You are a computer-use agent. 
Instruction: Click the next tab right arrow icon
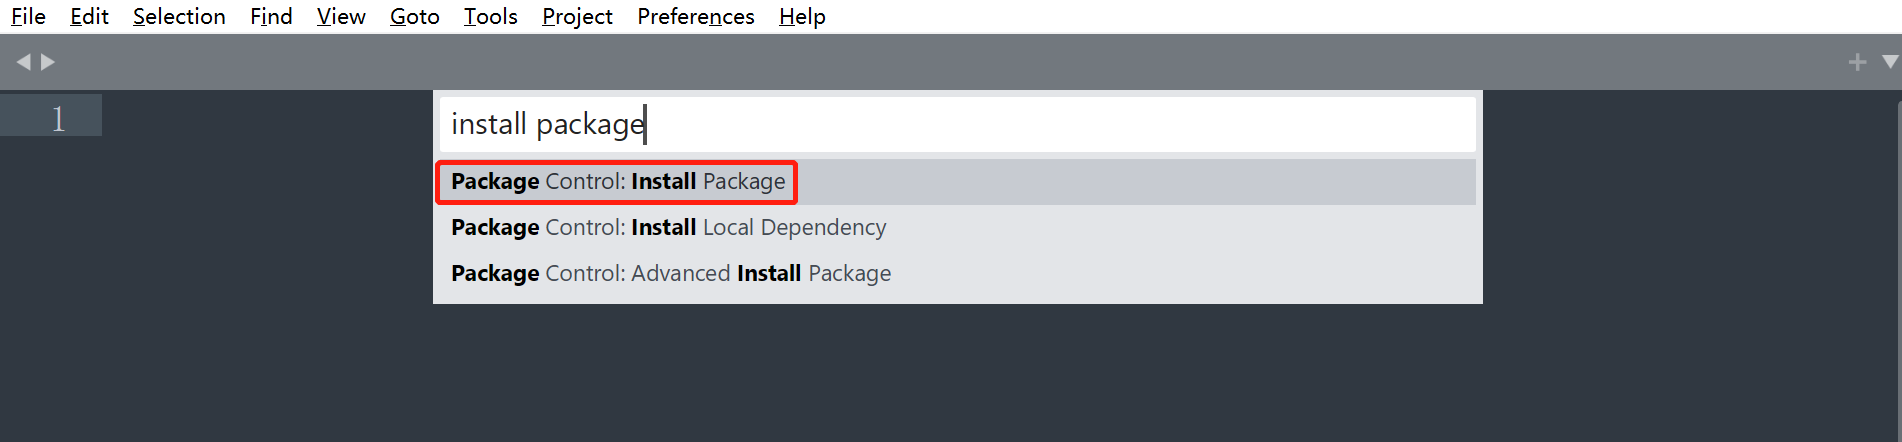(47, 62)
